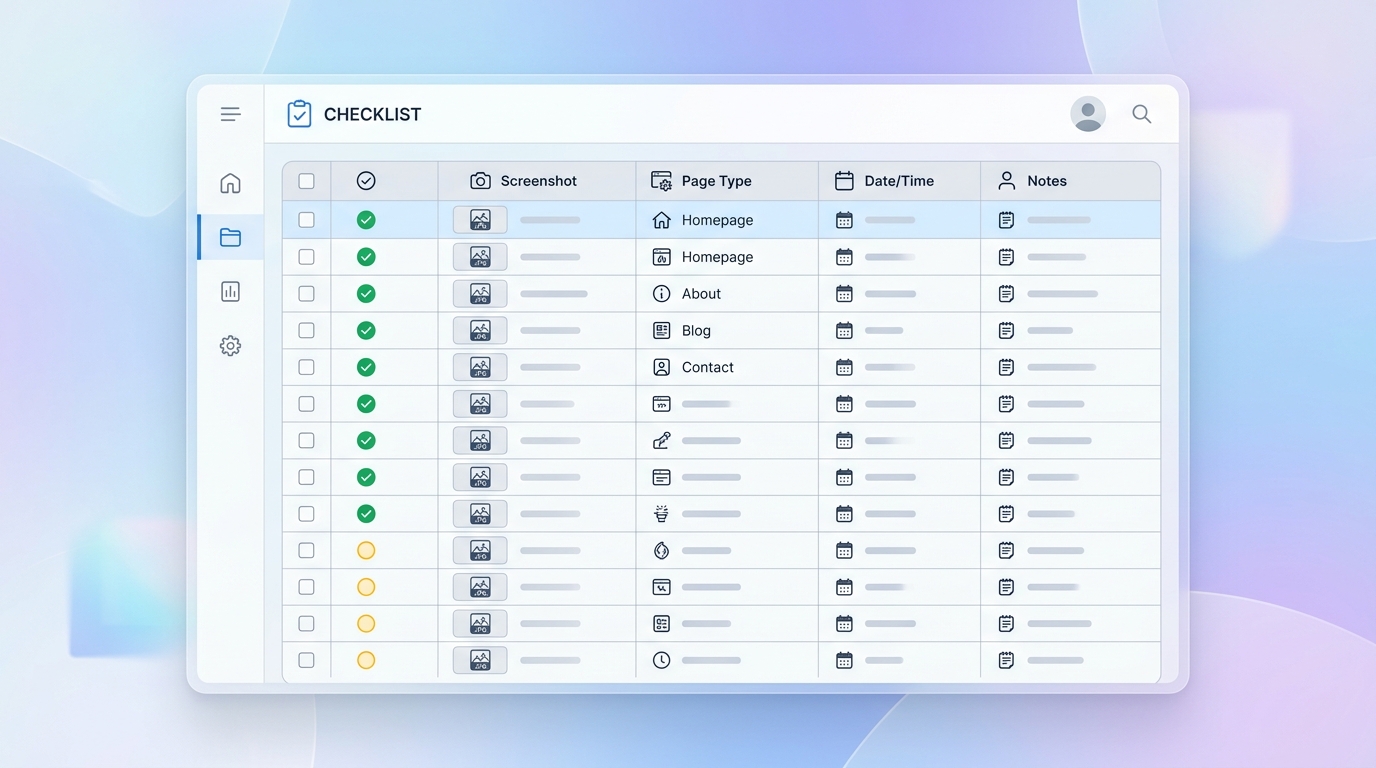Viewport: 1376px width, 768px height.
Task: Check the house-icon Homepage row checkbox
Action: (x=306, y=220)
